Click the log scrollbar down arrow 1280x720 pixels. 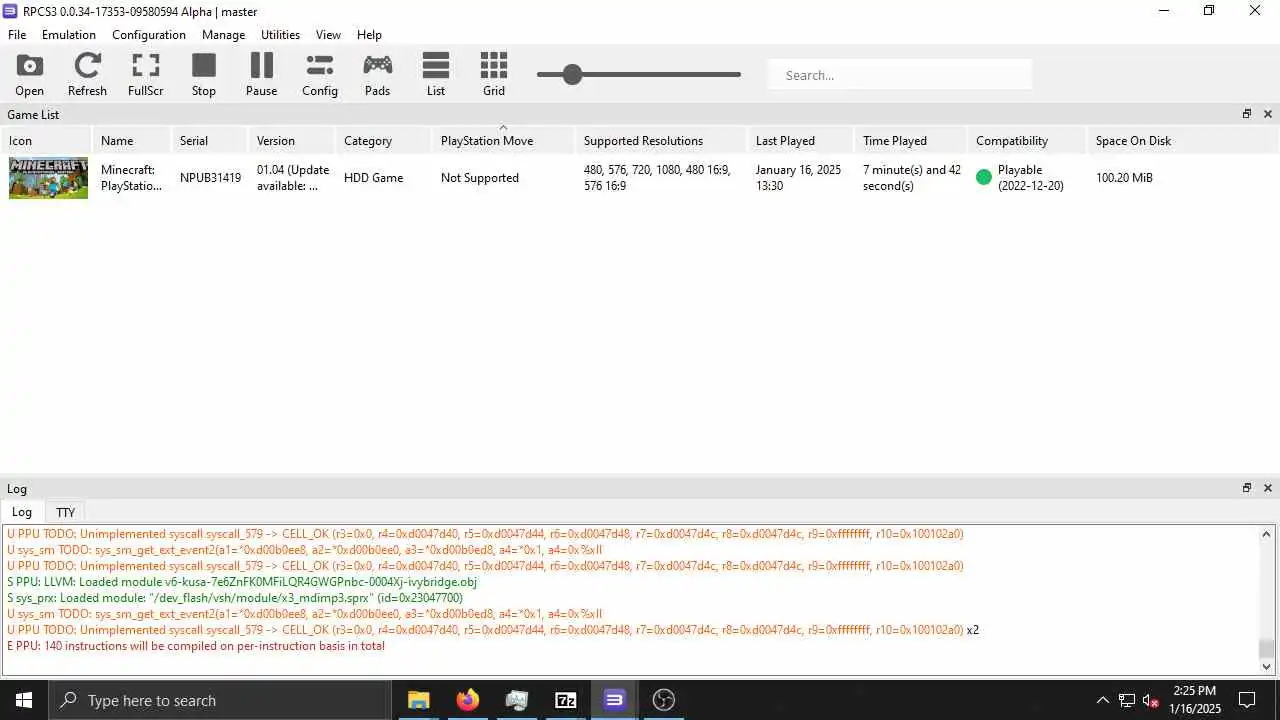pos(1267,666)
